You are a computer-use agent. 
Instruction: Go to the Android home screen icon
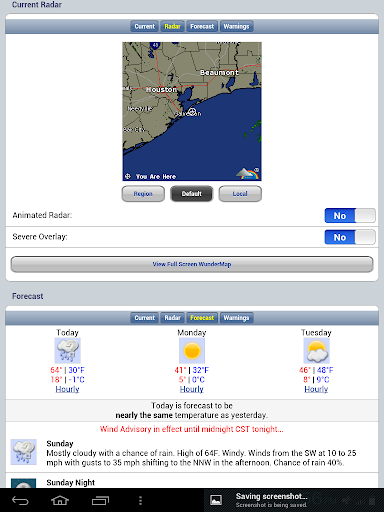(x=60, y=500)
